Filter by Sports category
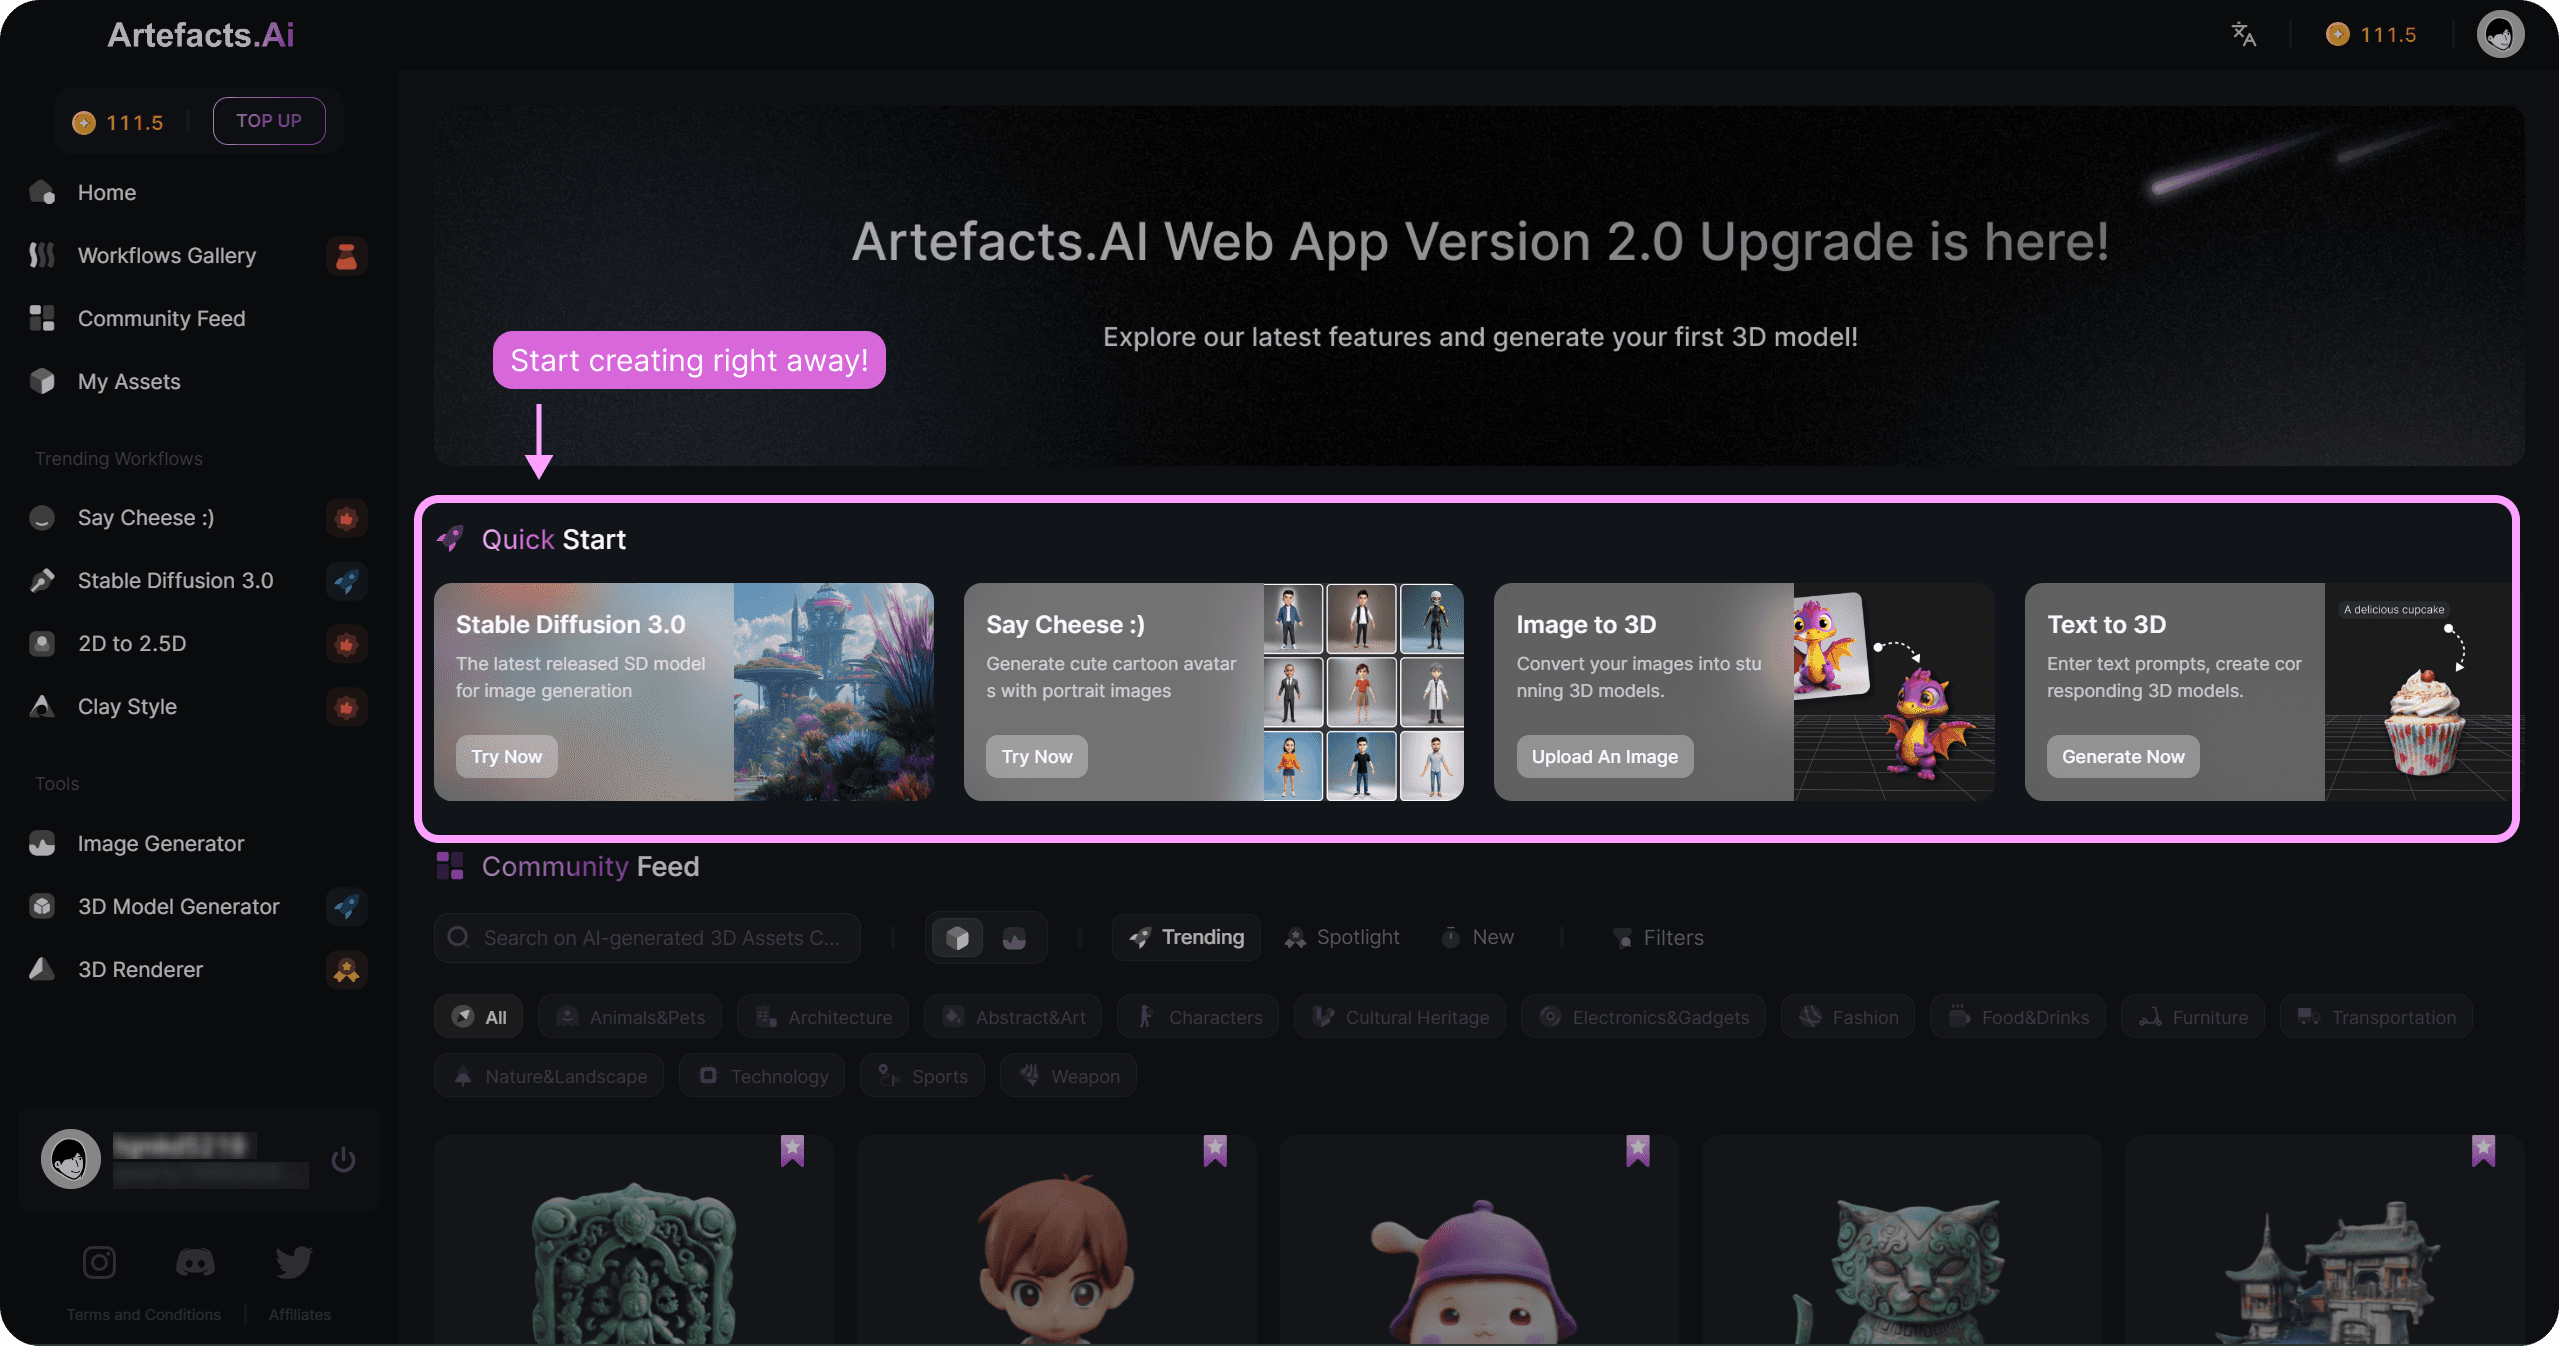The height and width of the screenshot is (1346, 2559). 923,1076
